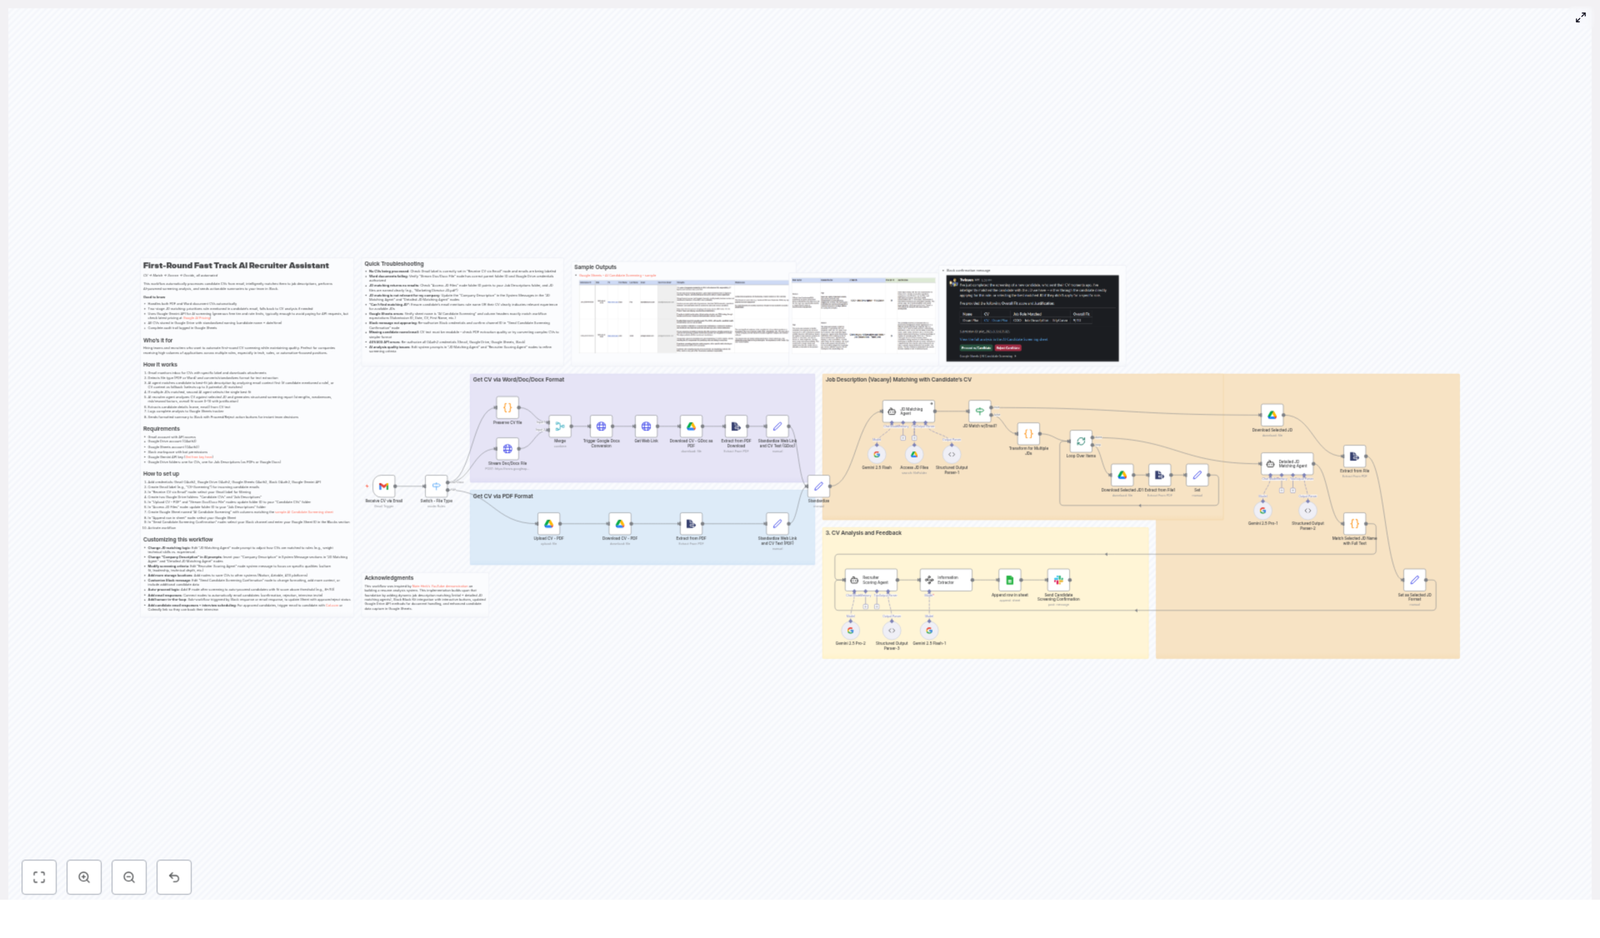Undo using the back arrow control

pyautogui.click(x=173, y=877)
